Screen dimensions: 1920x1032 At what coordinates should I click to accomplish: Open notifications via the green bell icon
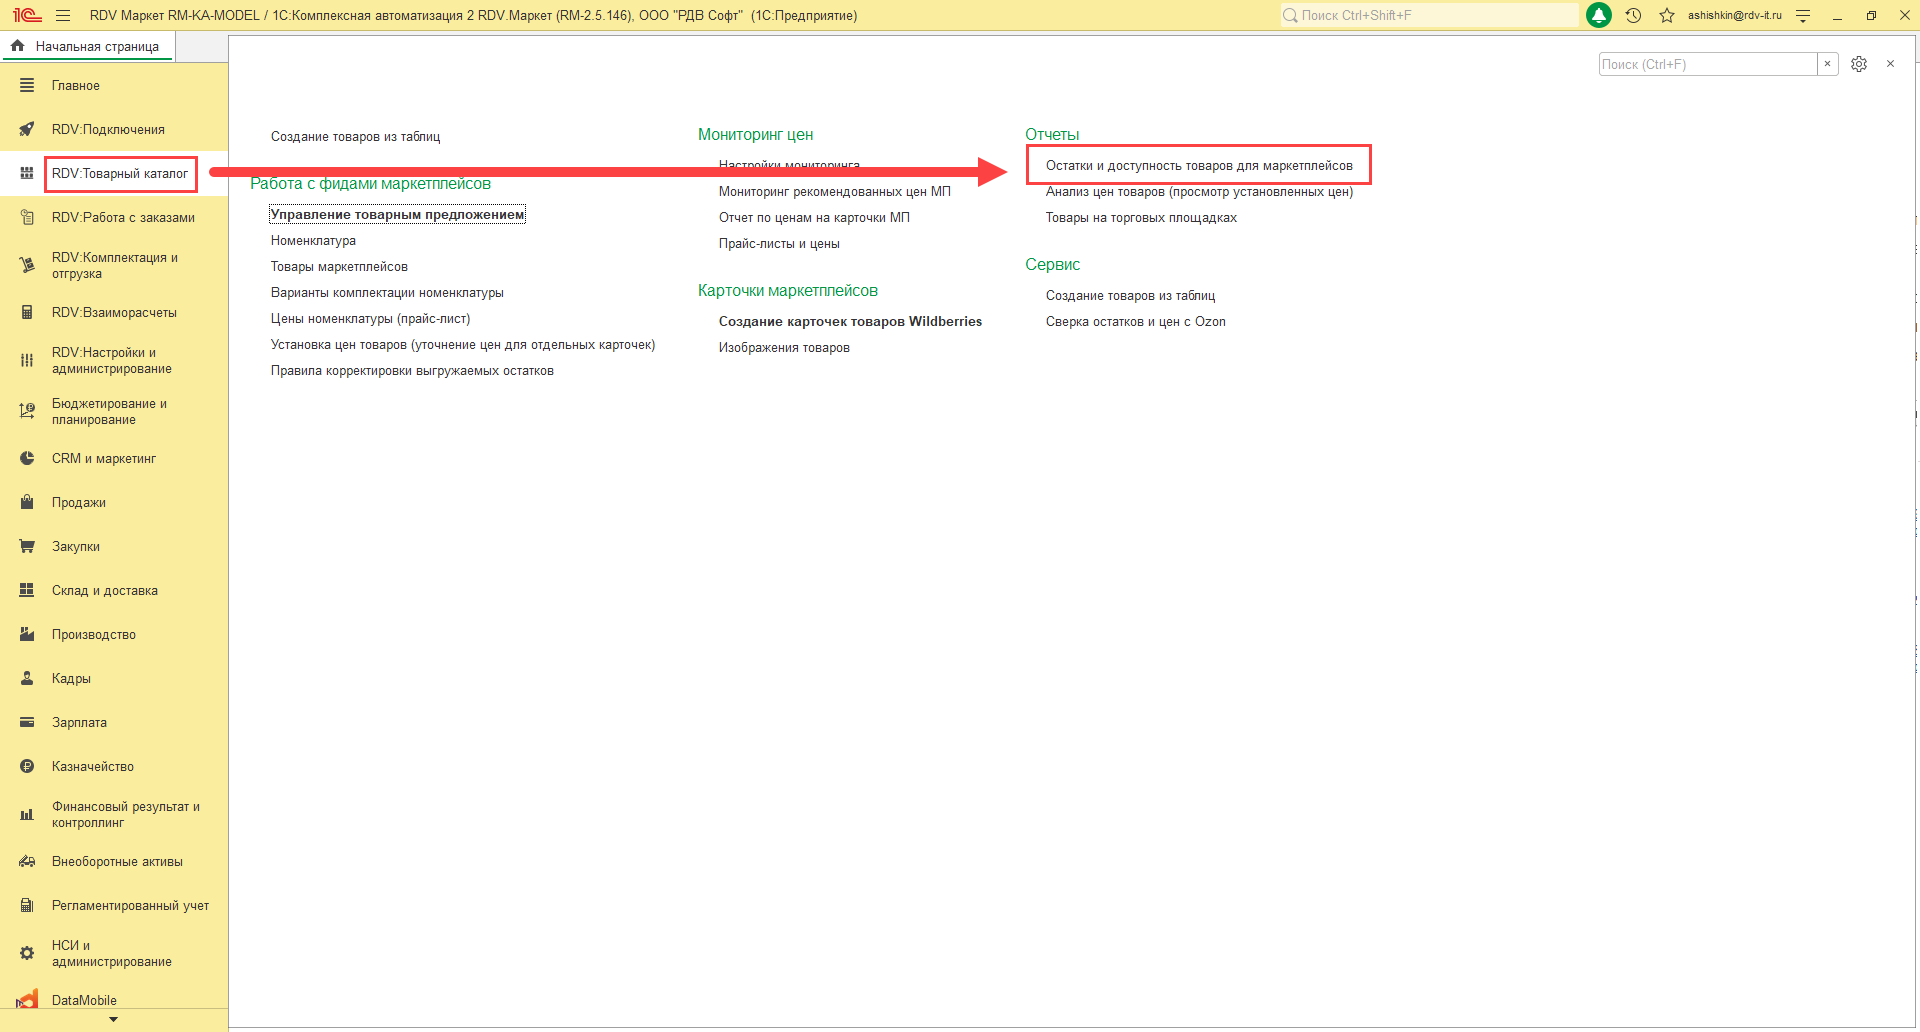coord(1598,15)
